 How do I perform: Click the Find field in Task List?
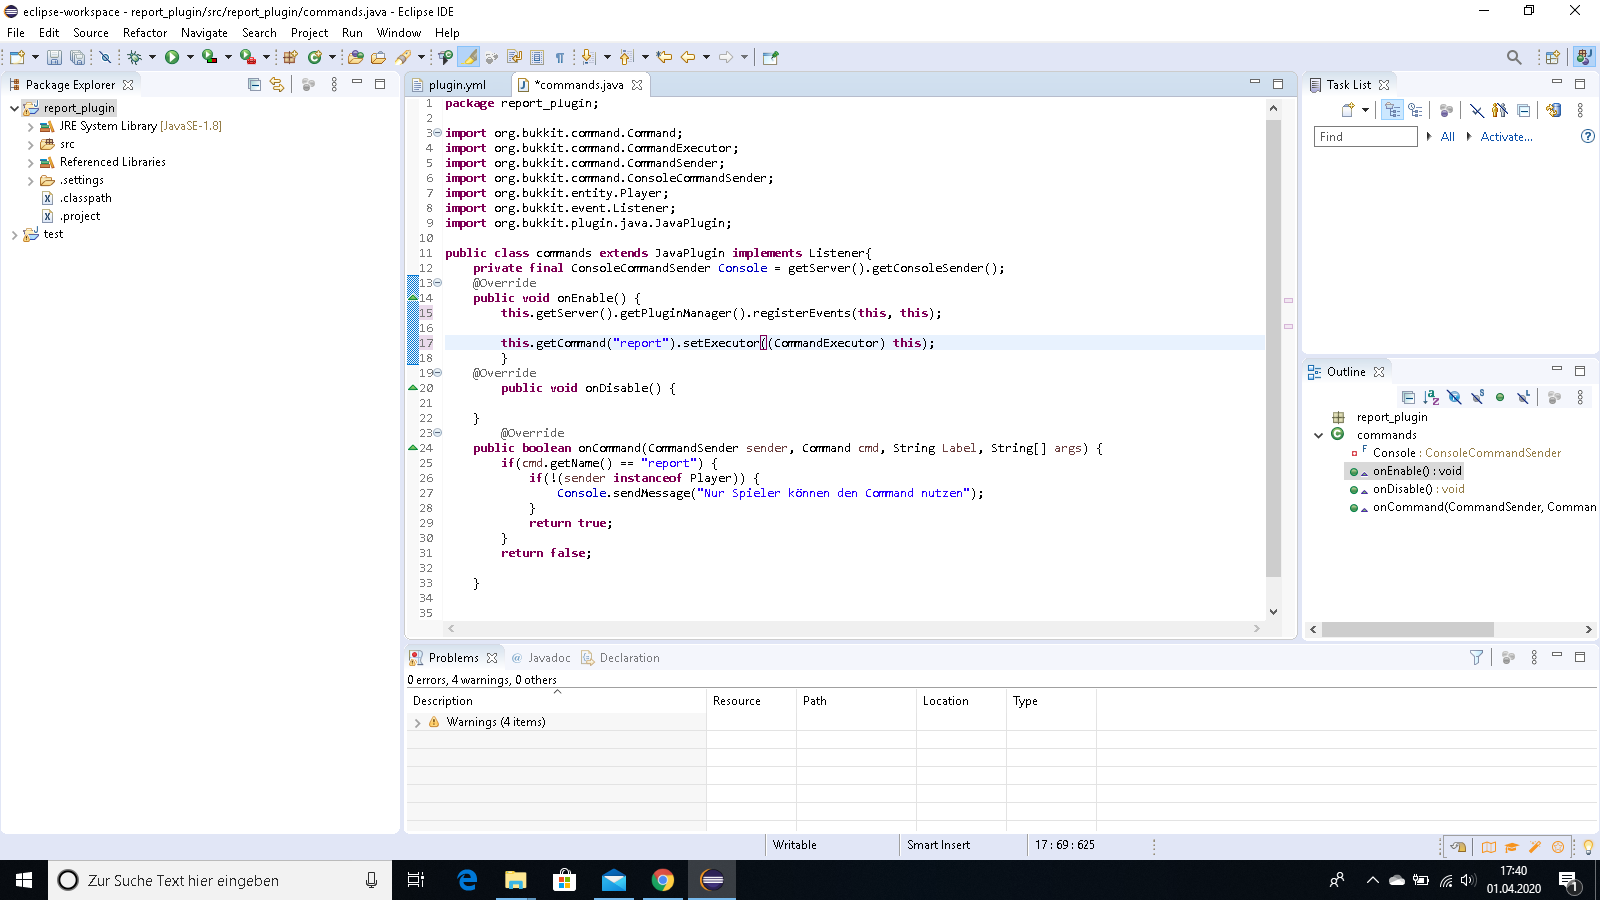coord(1365,137)
